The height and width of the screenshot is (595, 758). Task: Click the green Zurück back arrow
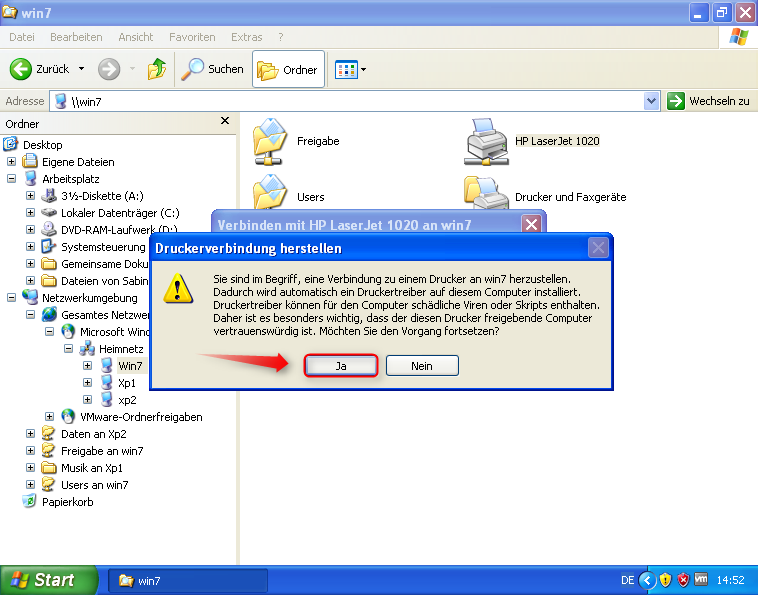(21, 69)
